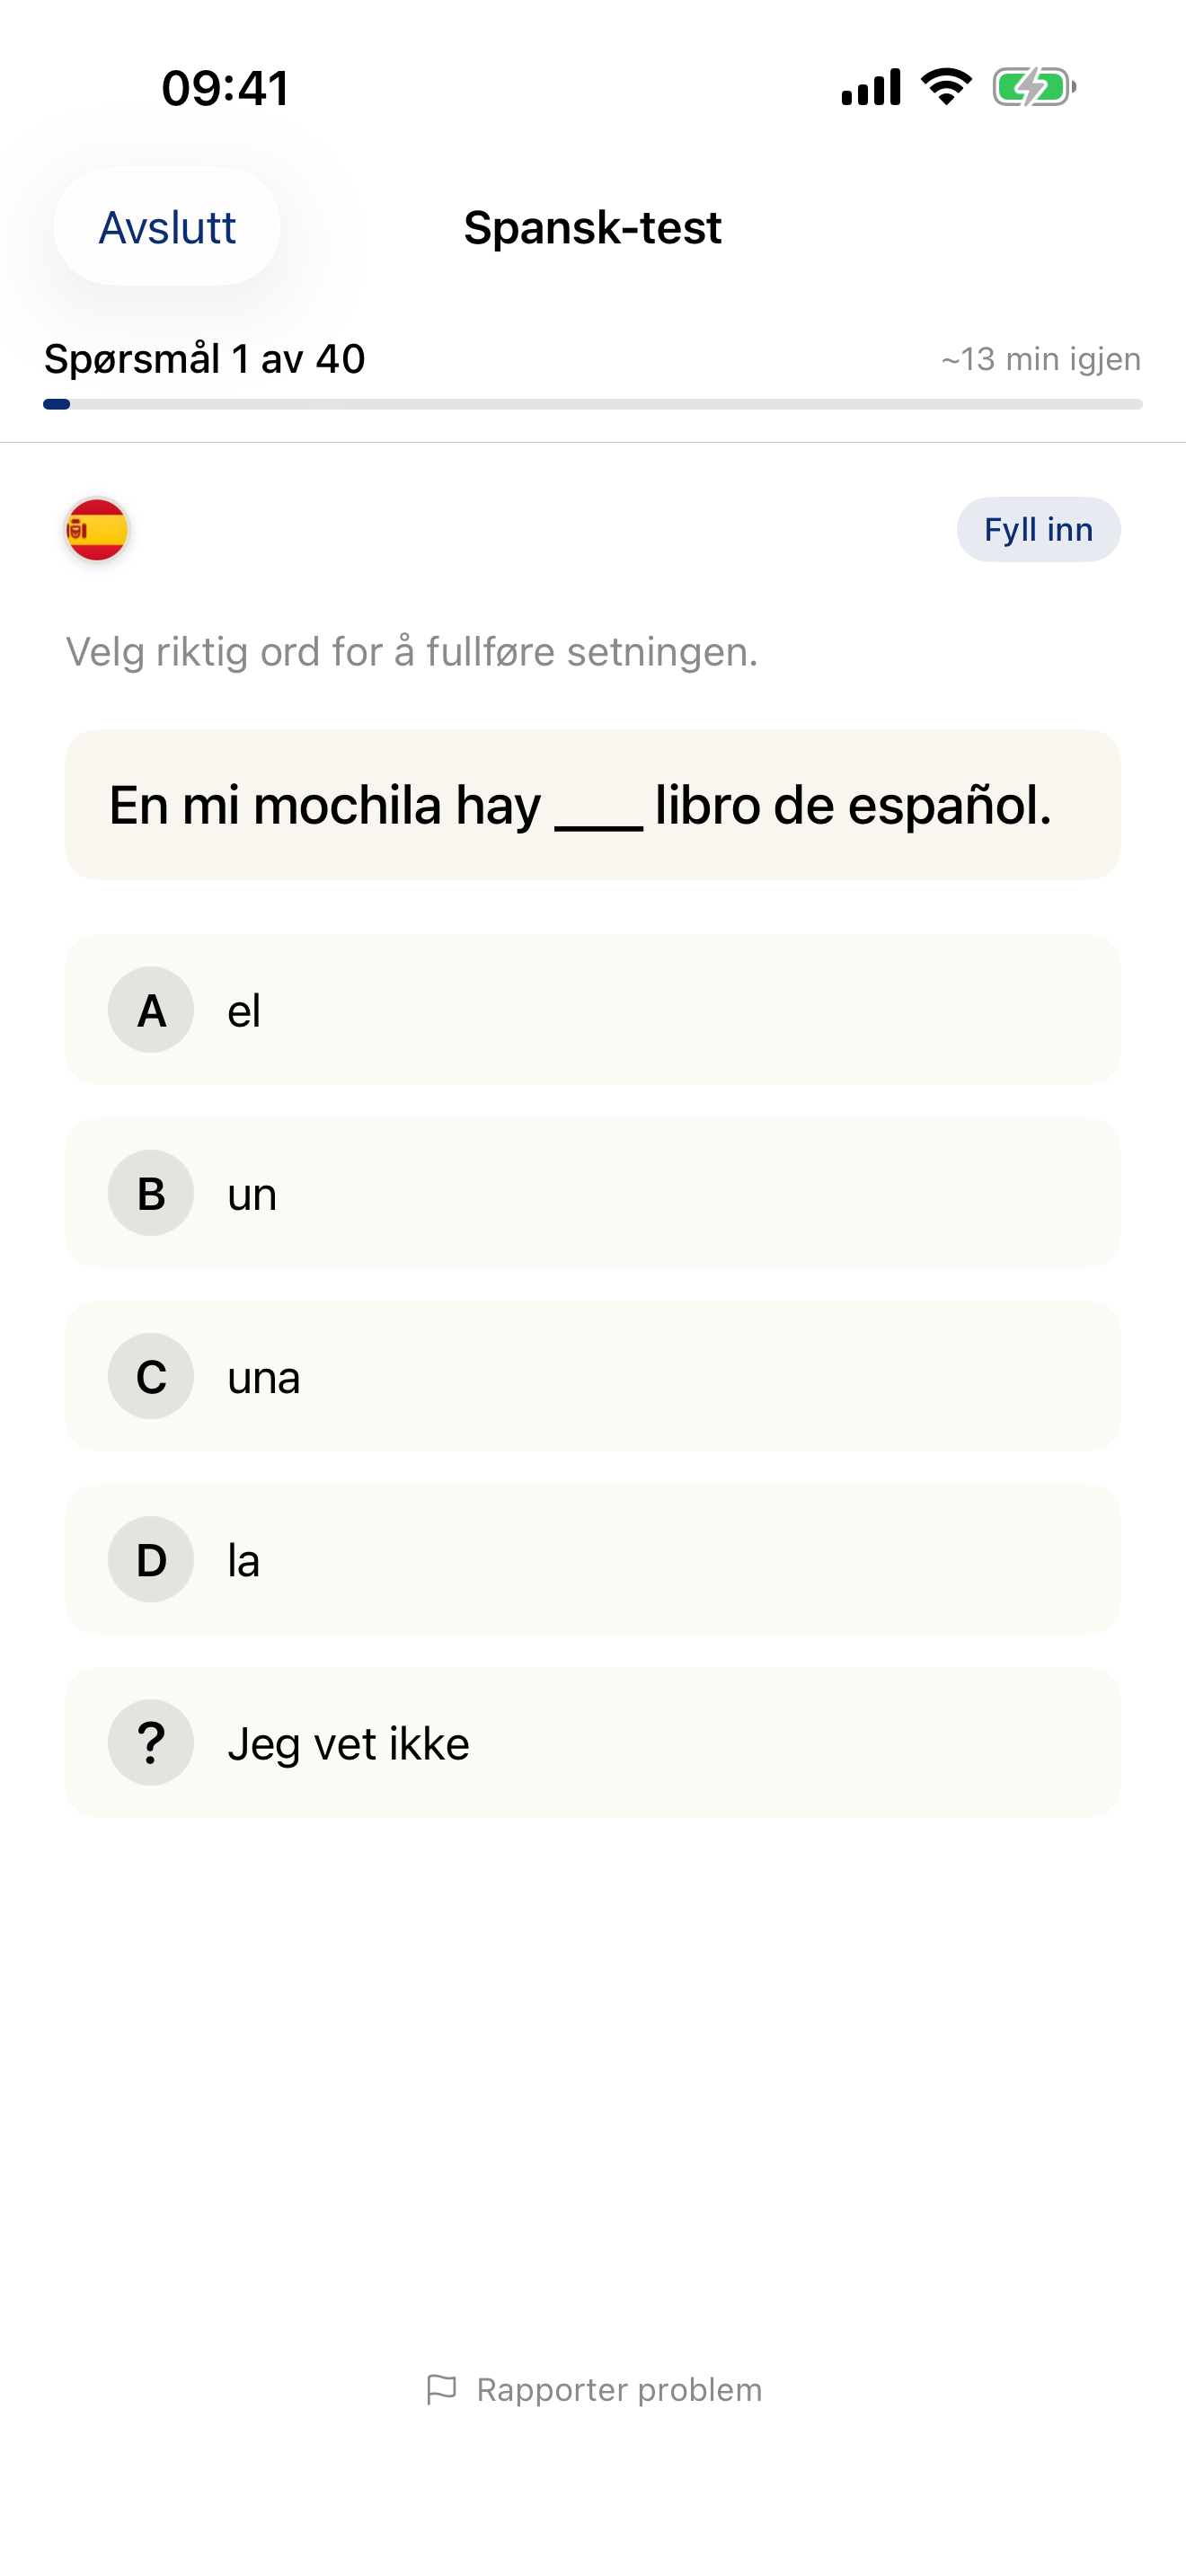The width and height of the screenshot is (1186, 2576).
Task: Click the 'Fyll inn' label
Action: point(1038,530)
